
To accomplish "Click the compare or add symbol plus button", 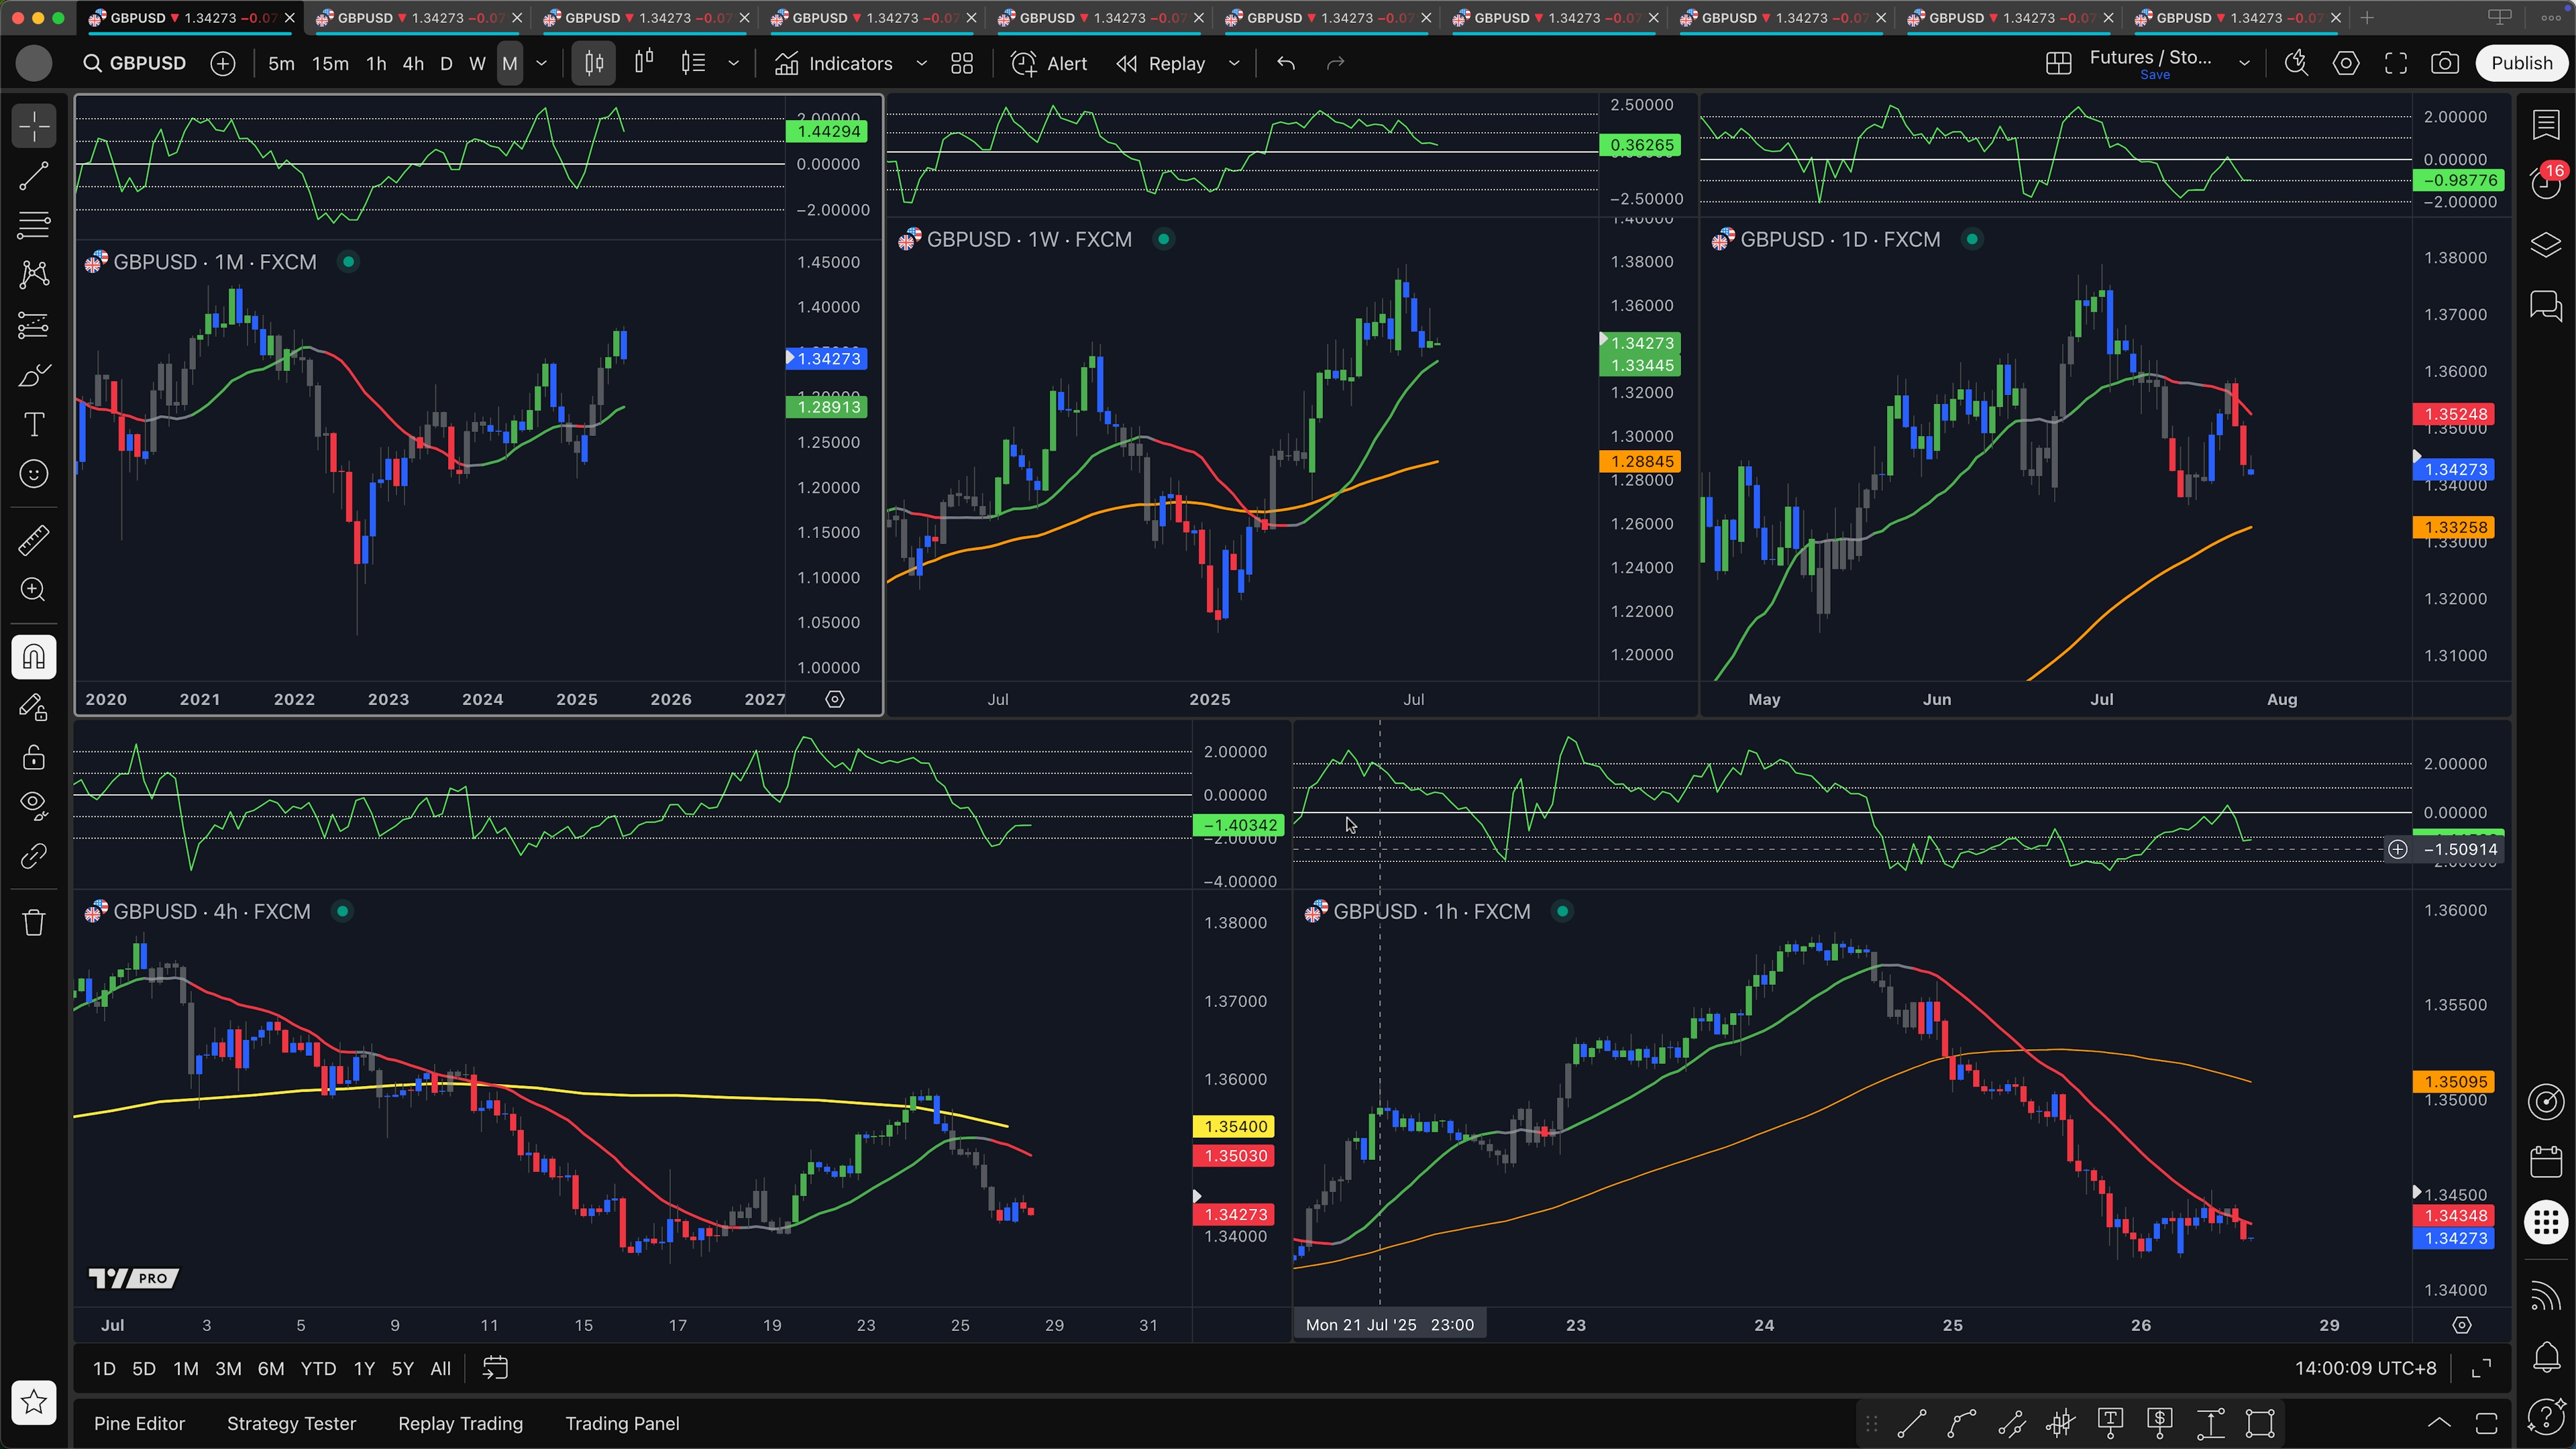I will point(223,63).
